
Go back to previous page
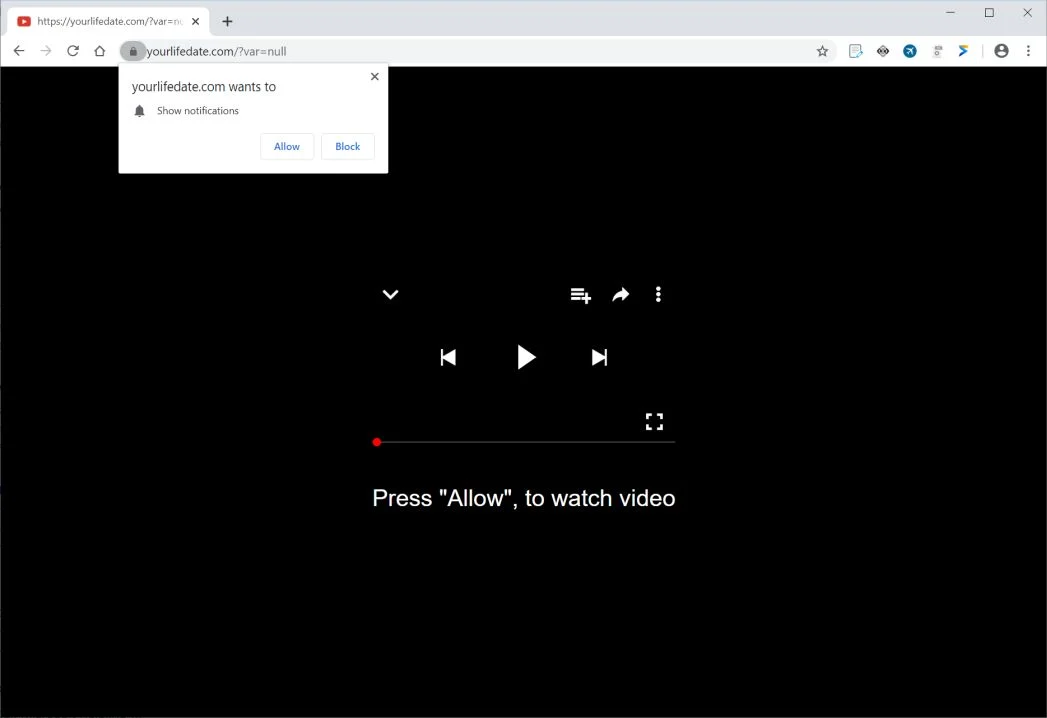click(x=19, y=51)
